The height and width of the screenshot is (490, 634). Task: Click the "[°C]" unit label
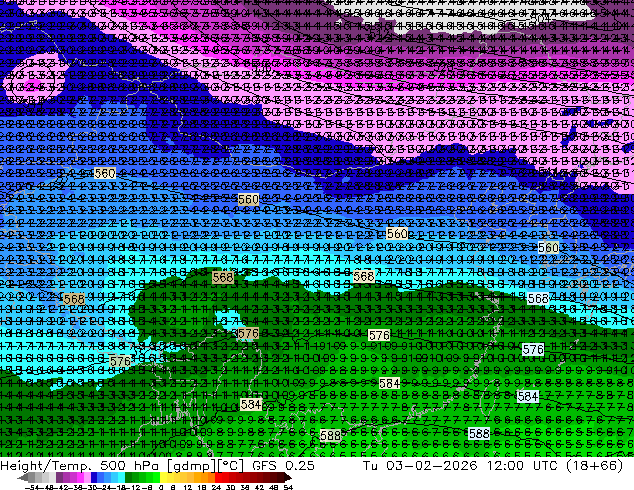[x=231, y=466]
